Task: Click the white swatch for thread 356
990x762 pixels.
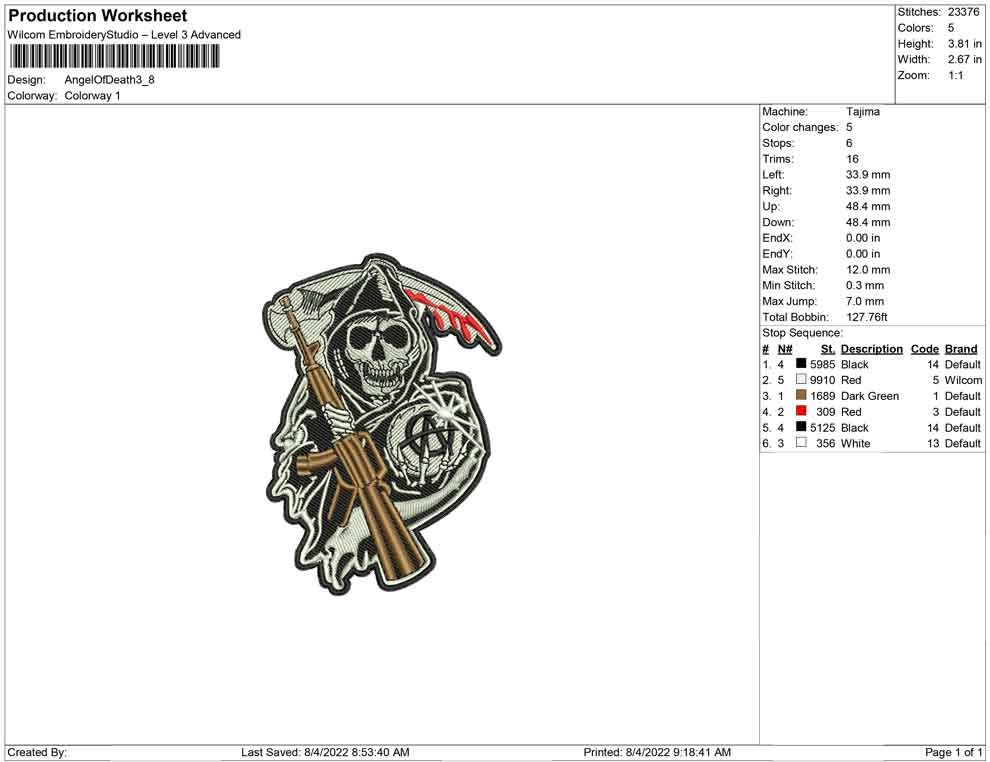Action: click(801, 442)
